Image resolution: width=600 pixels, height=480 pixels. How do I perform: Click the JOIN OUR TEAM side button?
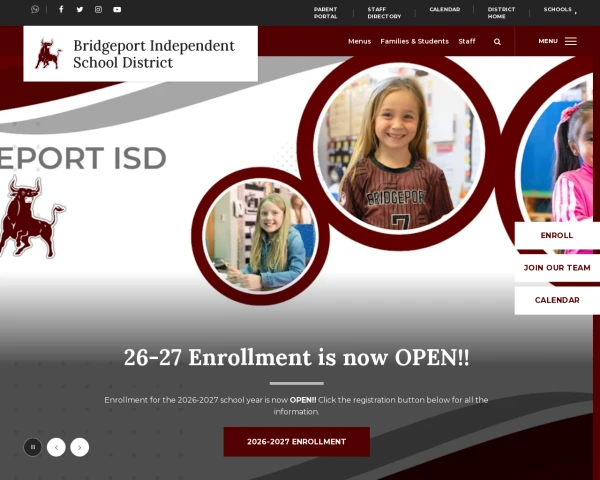pyautogui.click(x=557, y=268)
